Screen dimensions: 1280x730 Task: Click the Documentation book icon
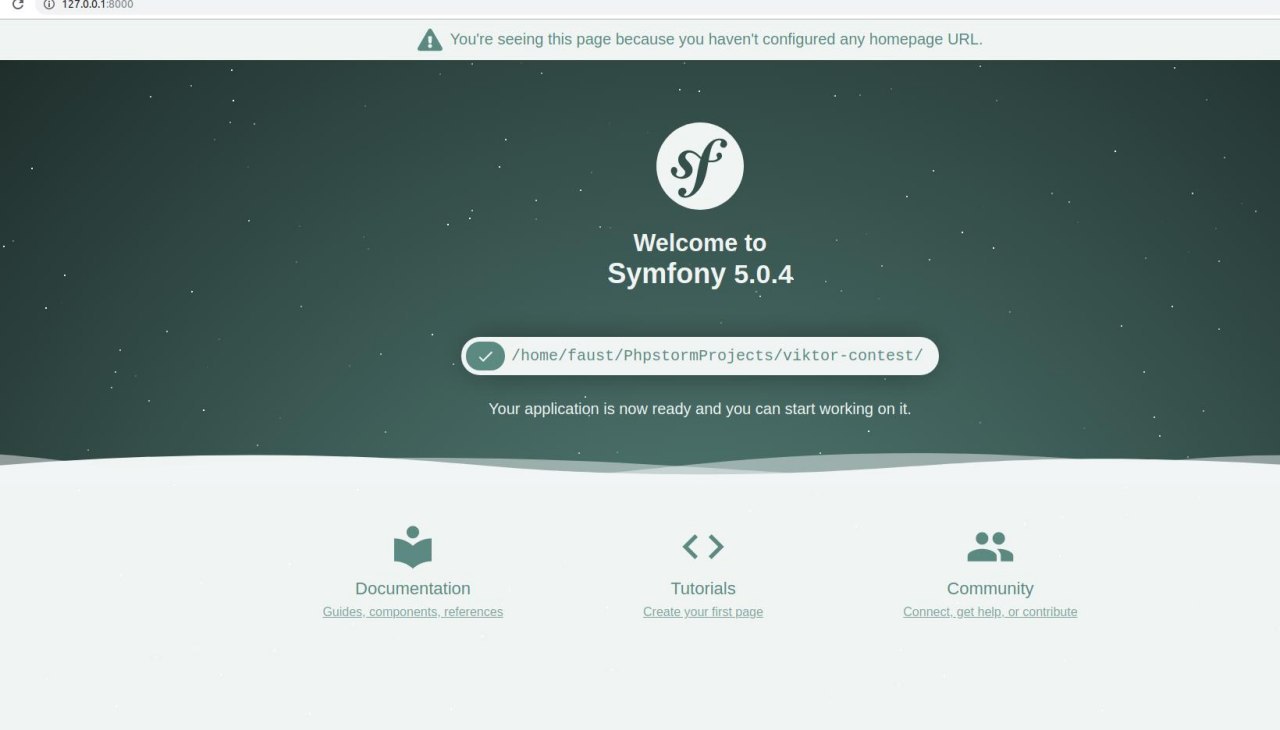click(413, 547)
